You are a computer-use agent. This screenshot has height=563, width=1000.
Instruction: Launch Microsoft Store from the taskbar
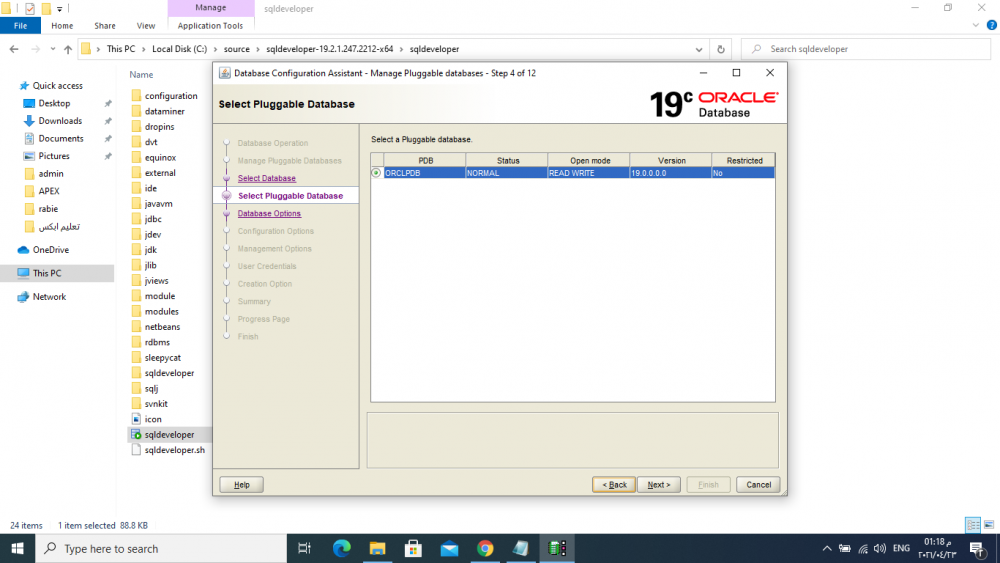tap(413, 548)
